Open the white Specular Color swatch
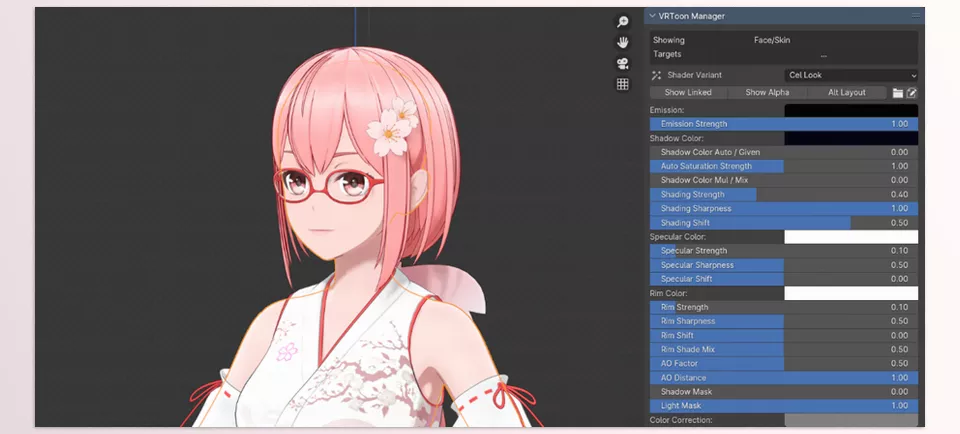The image size is (960, 434). tap(851, 237)
